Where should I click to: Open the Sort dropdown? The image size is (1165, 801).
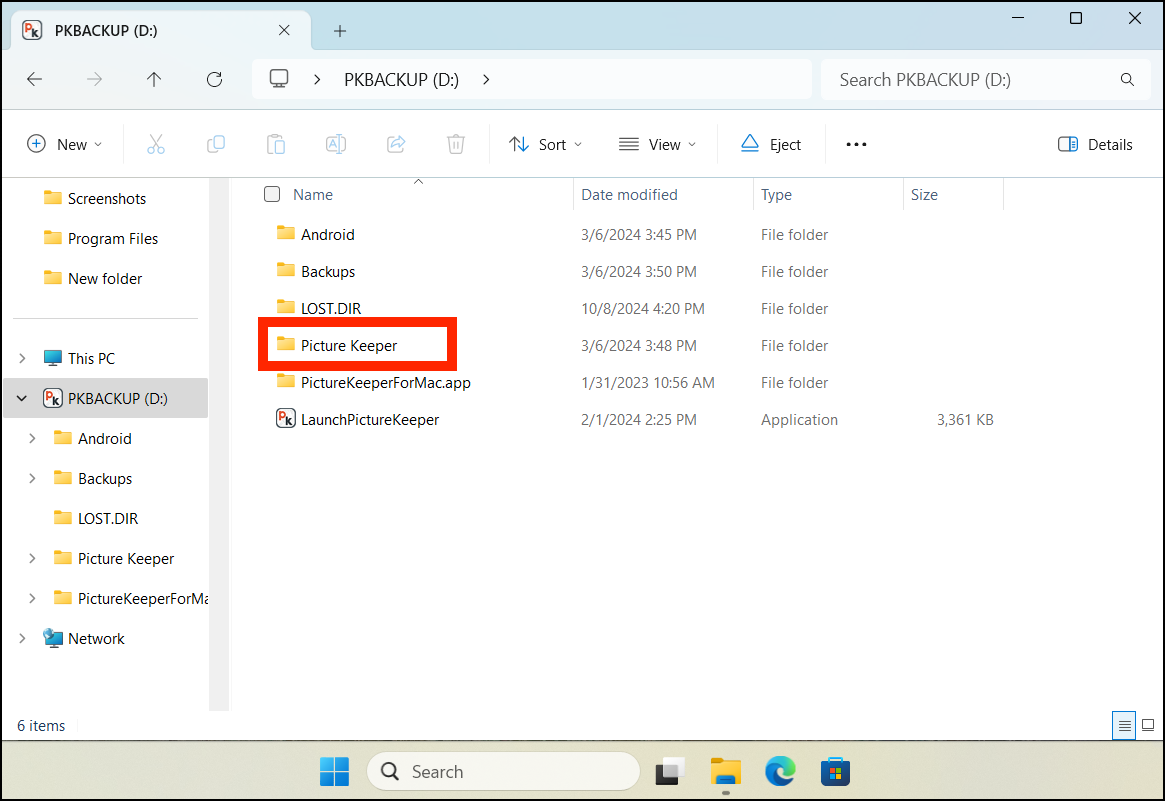point(545,144)
